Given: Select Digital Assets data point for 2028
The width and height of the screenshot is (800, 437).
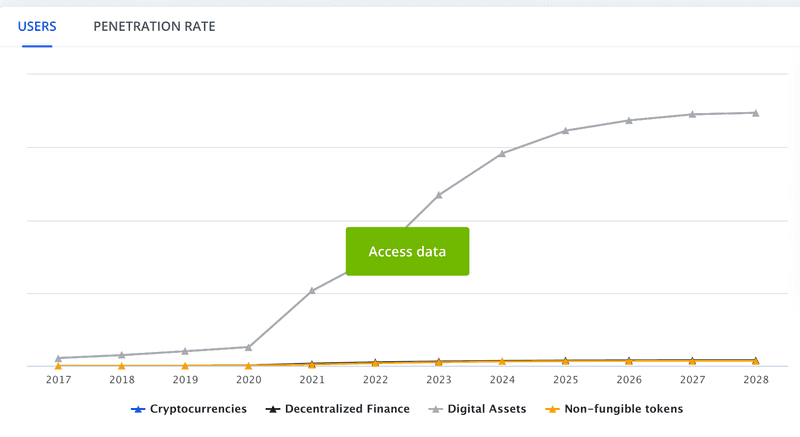Looking at the screenshot, I should (756, 113).
